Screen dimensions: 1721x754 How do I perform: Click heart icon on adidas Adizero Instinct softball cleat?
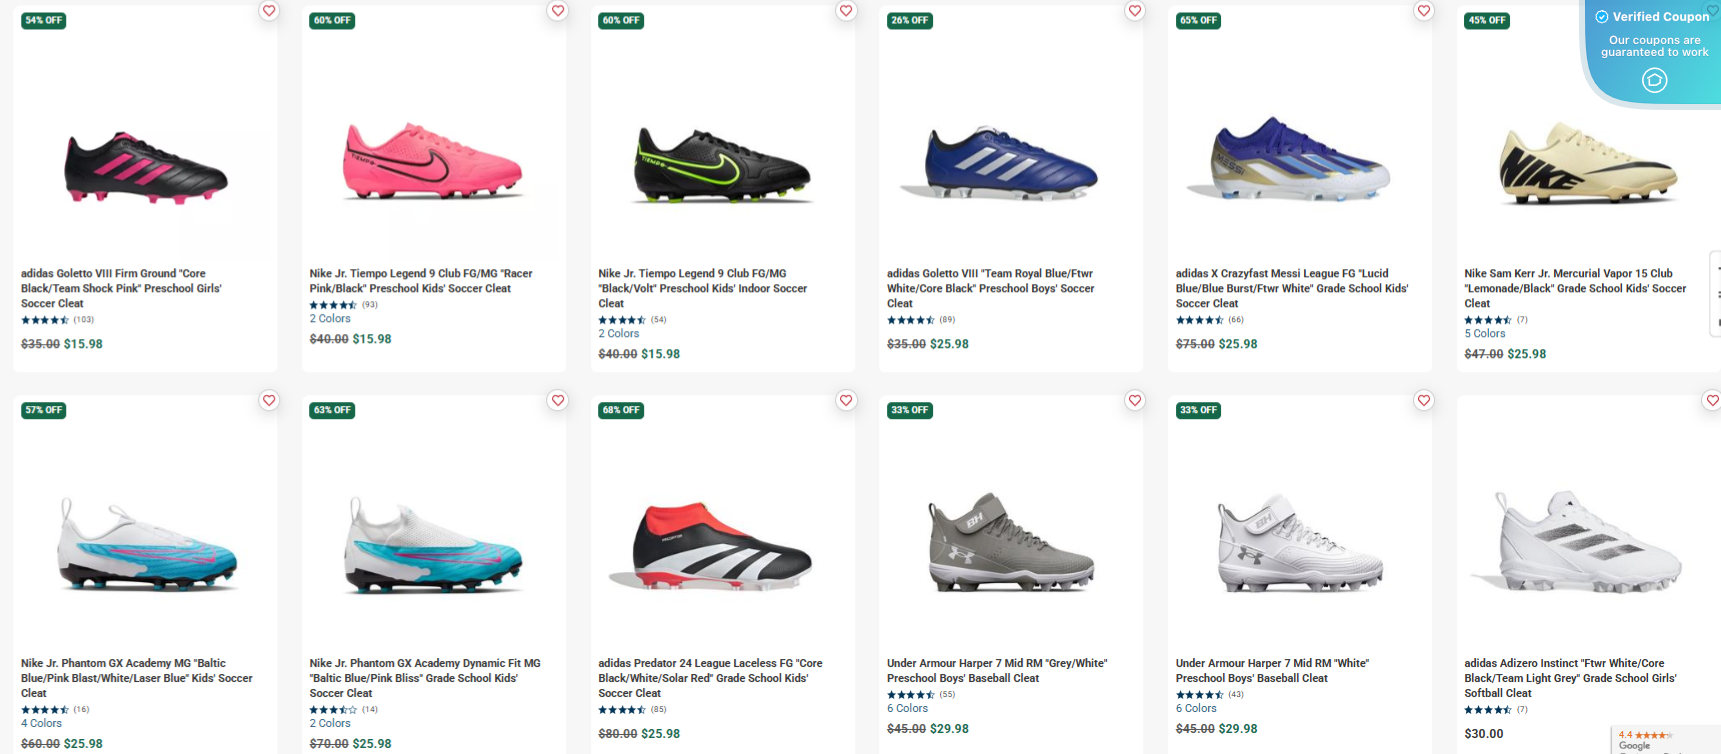[1712, 400]
